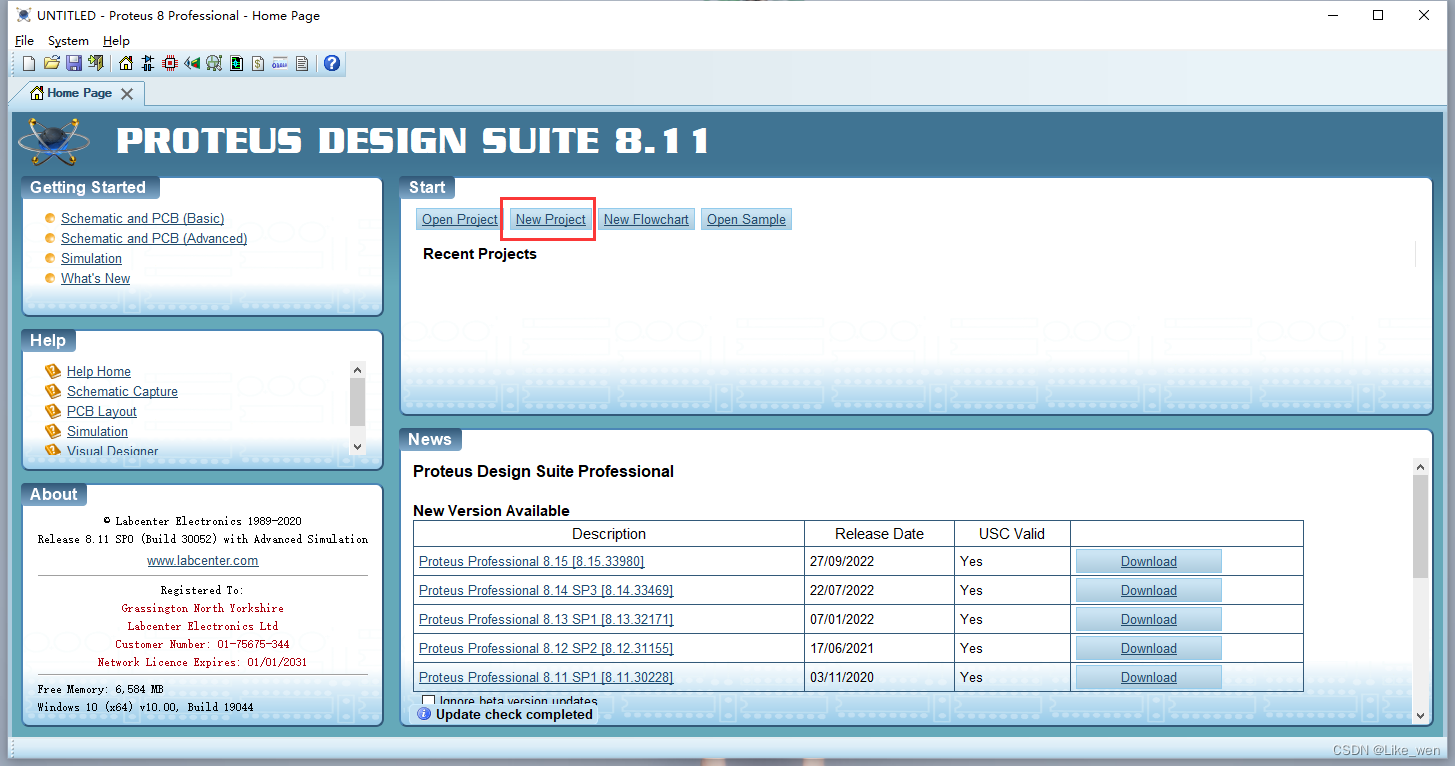Click the Description column header
The image size is (1455, 766).
pos(609,534)
